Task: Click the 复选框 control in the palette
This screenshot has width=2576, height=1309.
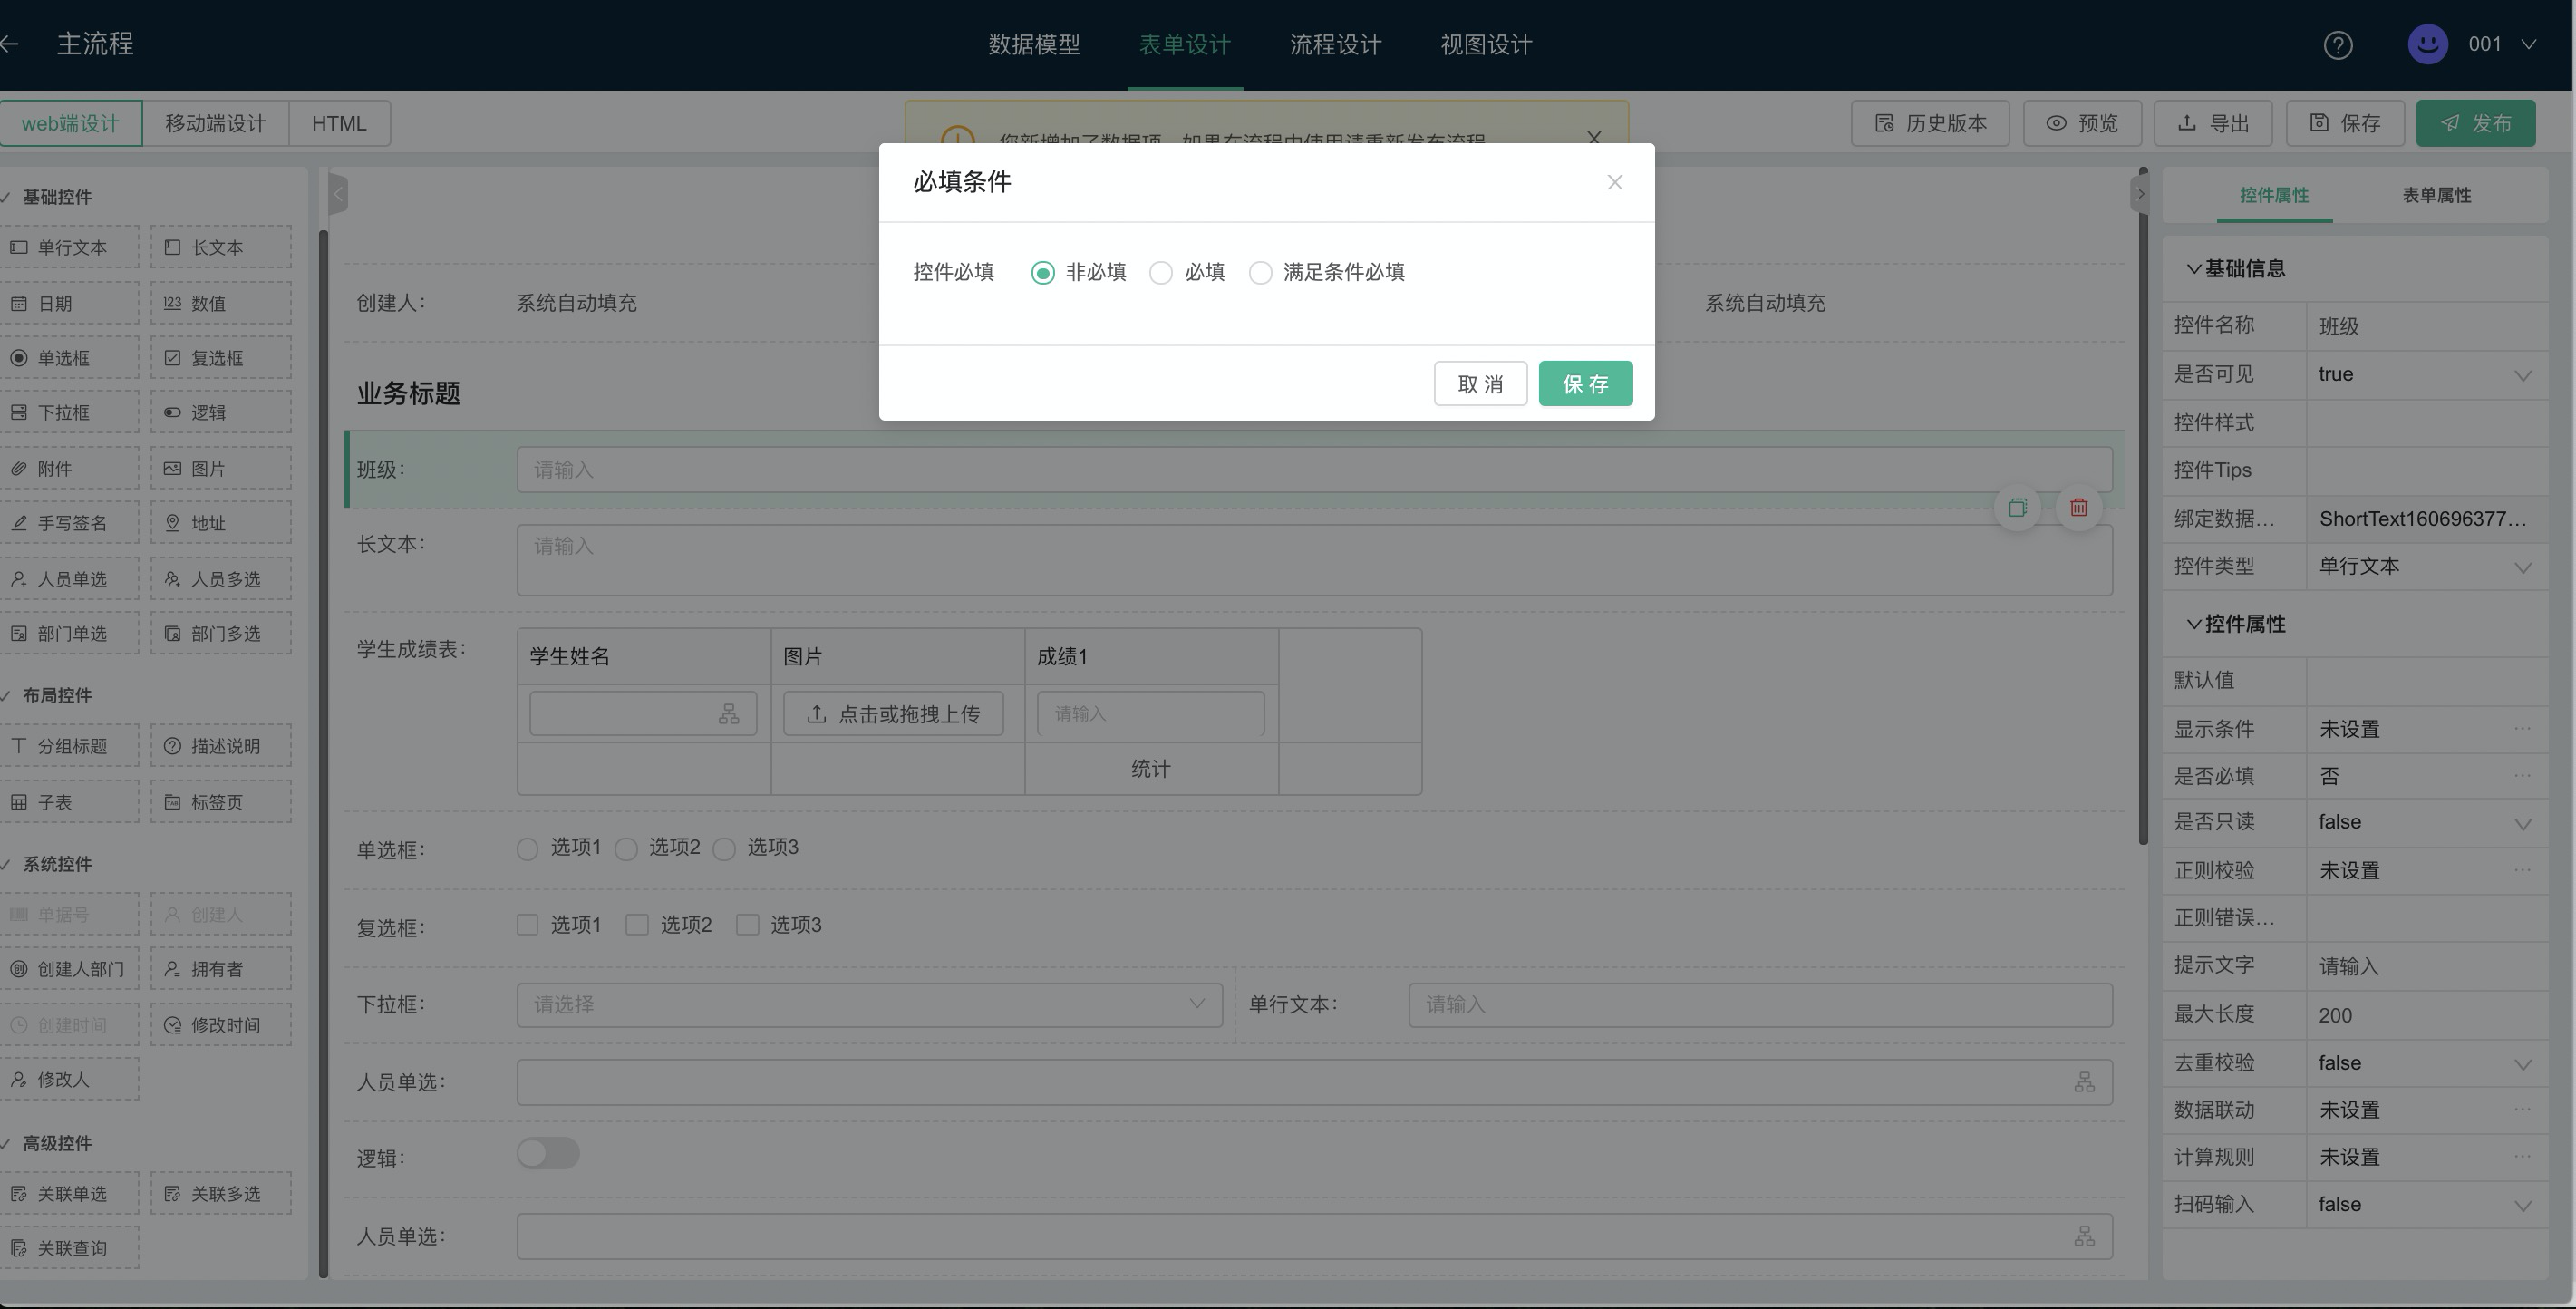Action: [221, 358]
